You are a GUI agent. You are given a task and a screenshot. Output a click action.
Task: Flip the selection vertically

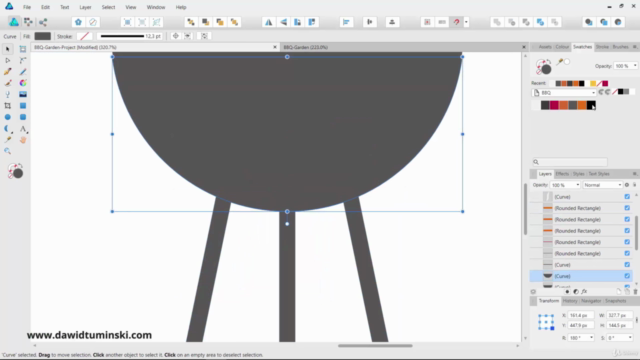(283, 22)
